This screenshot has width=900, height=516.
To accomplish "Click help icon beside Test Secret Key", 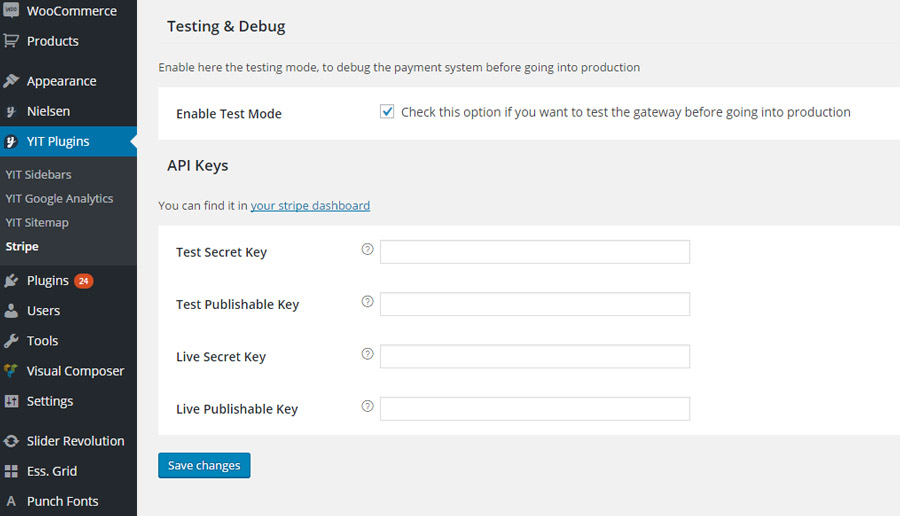I will 367,249.
